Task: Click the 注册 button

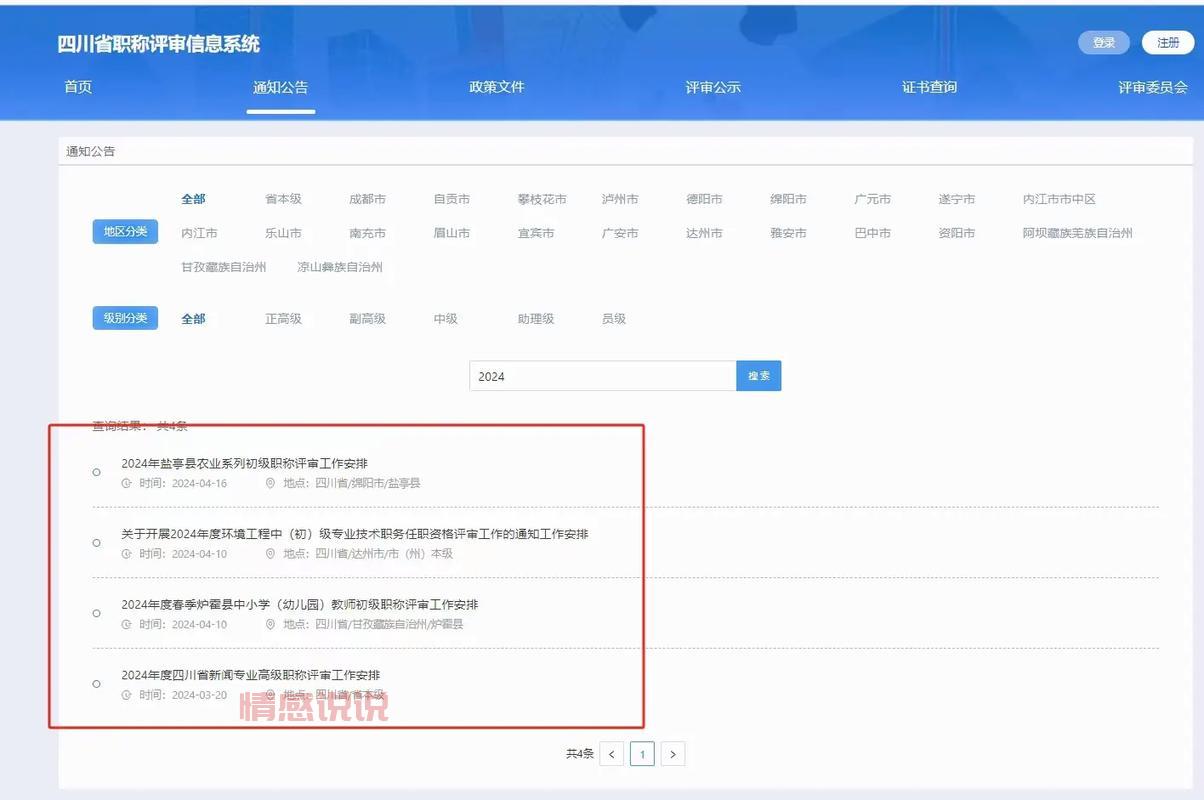Action: (x=1167, y=42)
